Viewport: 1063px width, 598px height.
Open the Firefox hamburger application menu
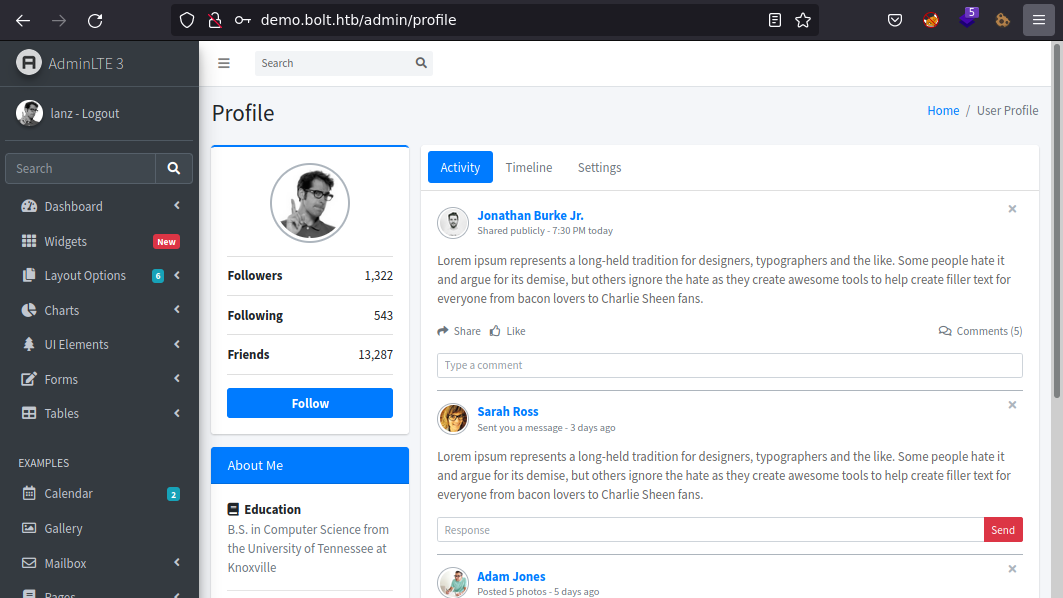tap(1039, 20)
